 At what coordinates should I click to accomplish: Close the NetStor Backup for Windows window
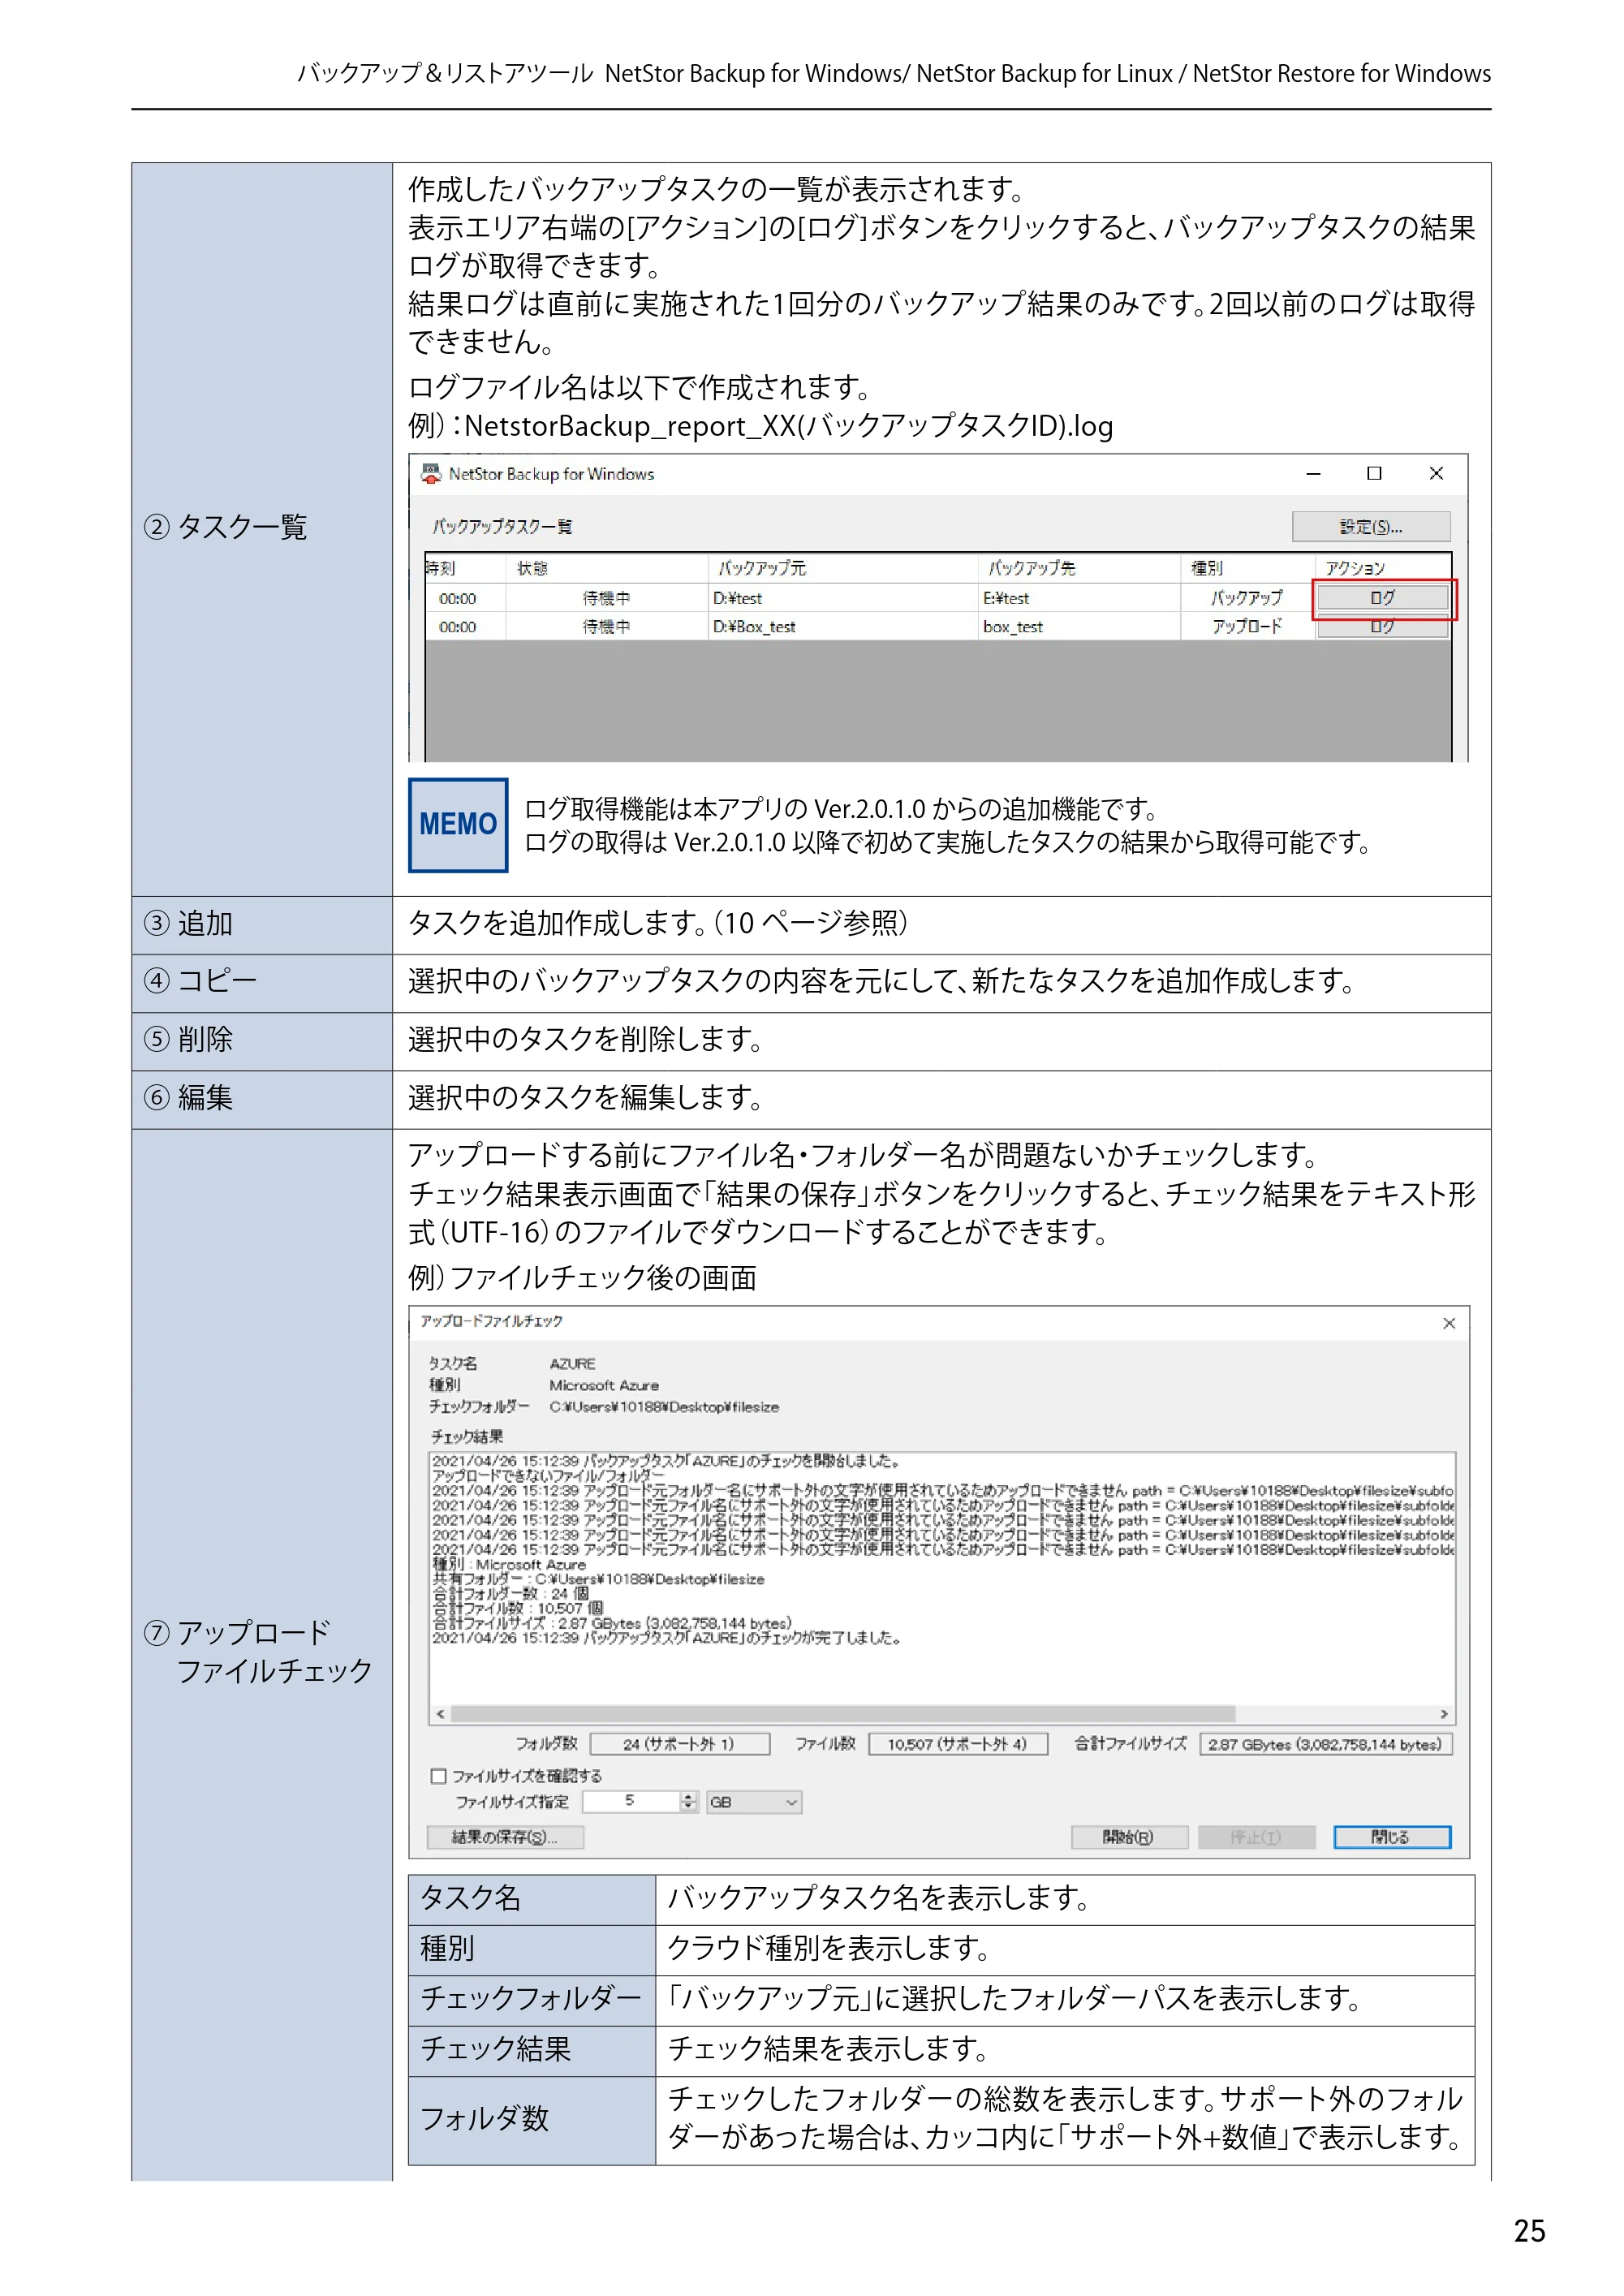(1436, 473)
